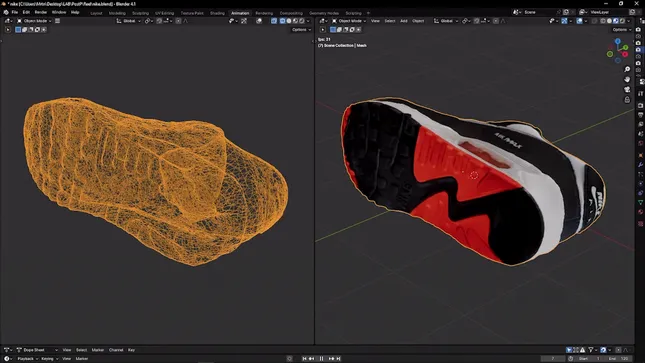Screen dimensions: 645x363
Task: Open Dope Sheet View menu
Action: coord(67,350)
